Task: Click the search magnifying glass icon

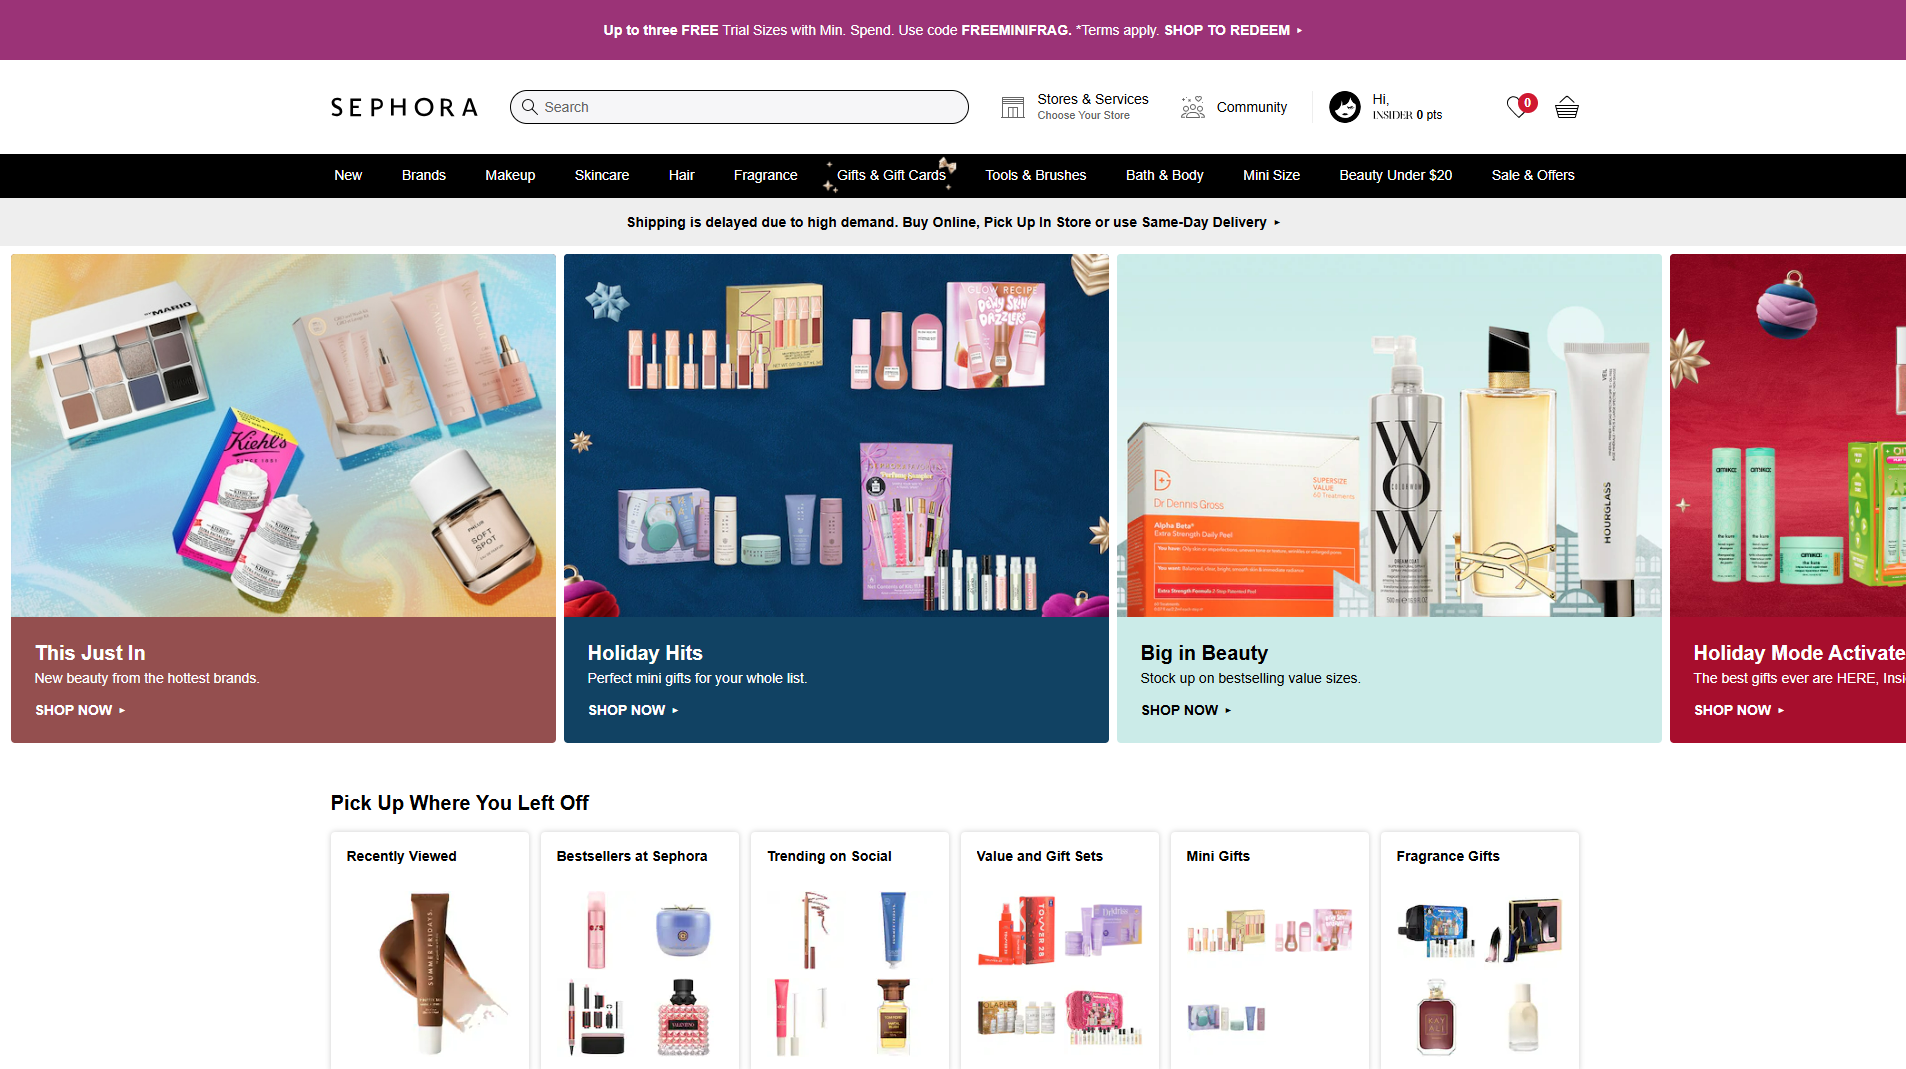Action: (530, 107)
